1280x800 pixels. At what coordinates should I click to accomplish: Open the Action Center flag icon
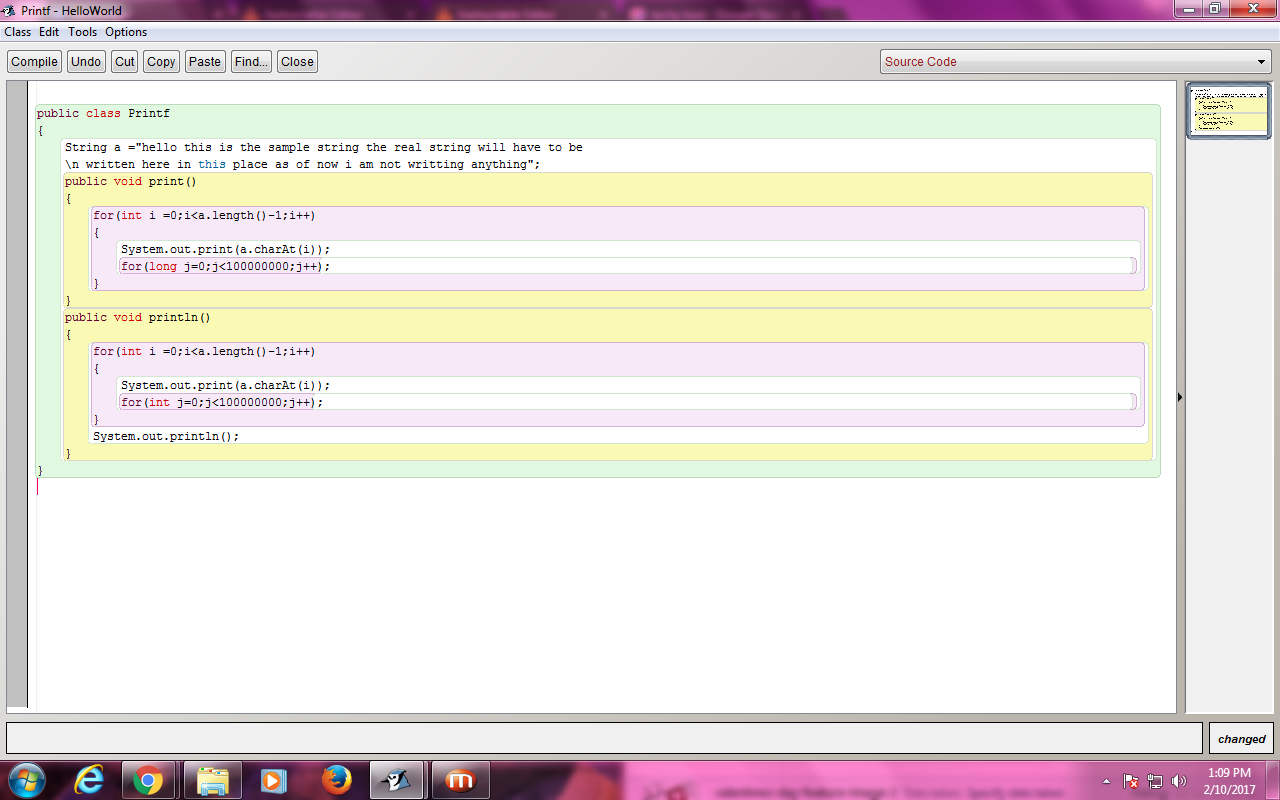pos(1131,781)
